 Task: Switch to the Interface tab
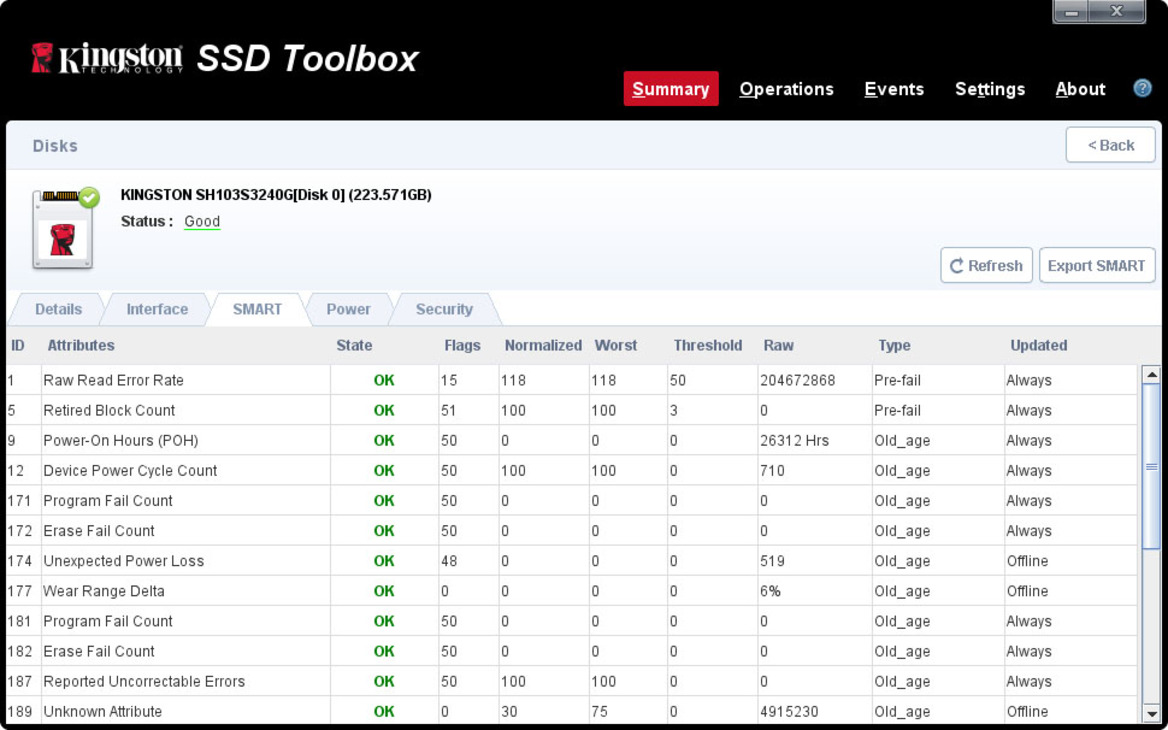[157, 309]
